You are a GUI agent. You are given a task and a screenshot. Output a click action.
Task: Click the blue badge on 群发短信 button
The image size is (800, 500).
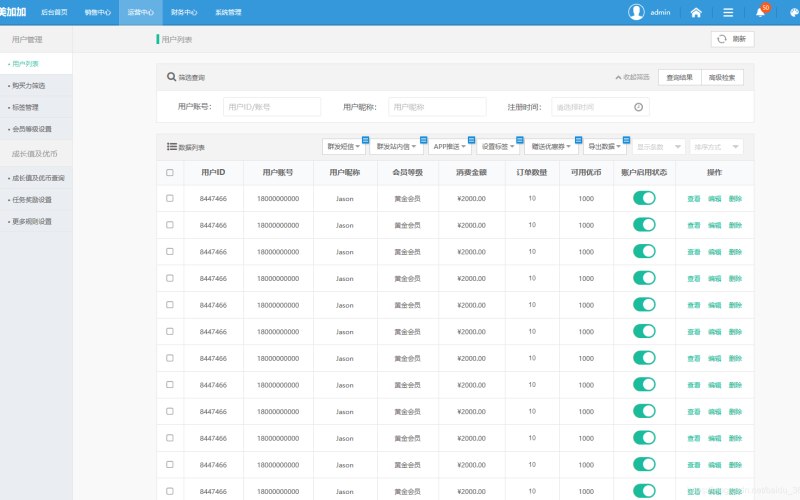tap(365, 140)
